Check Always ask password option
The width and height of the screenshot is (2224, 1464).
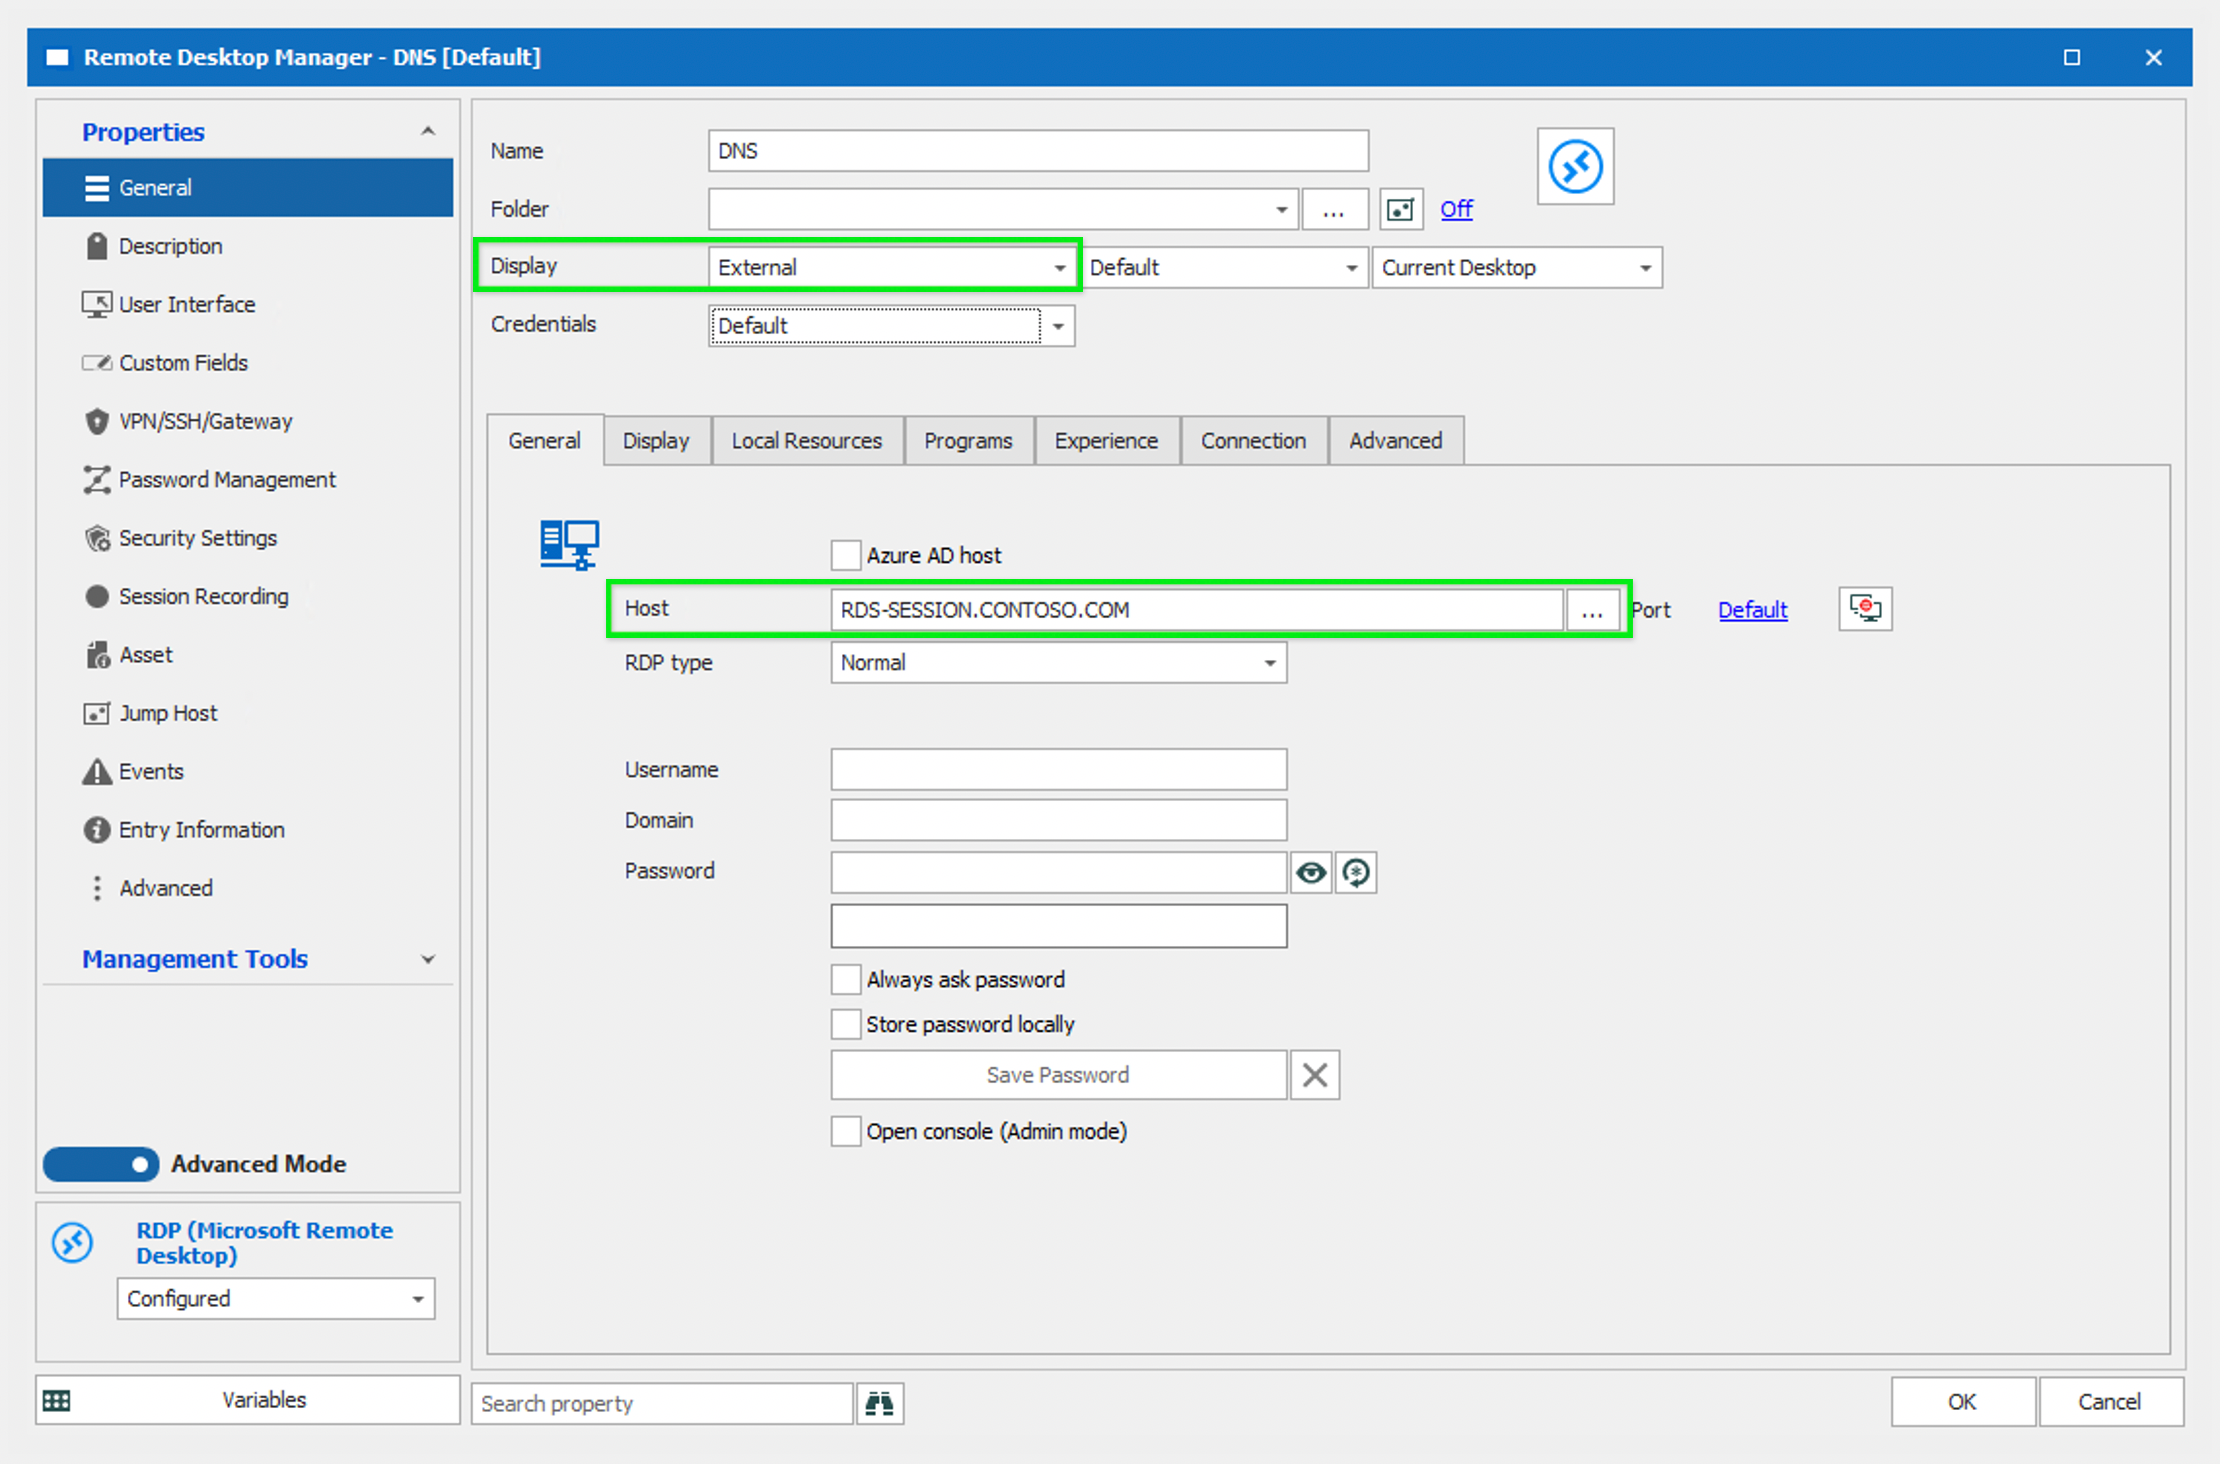tap(846, 979)
